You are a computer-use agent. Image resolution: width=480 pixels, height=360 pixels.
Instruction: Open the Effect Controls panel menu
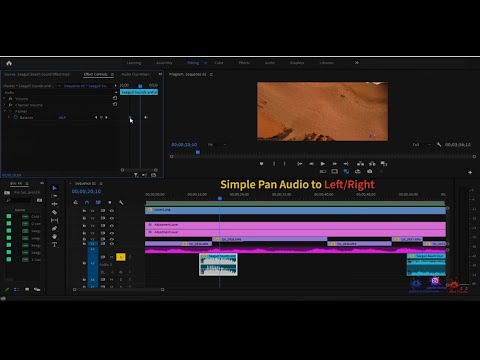click(112, 74)
